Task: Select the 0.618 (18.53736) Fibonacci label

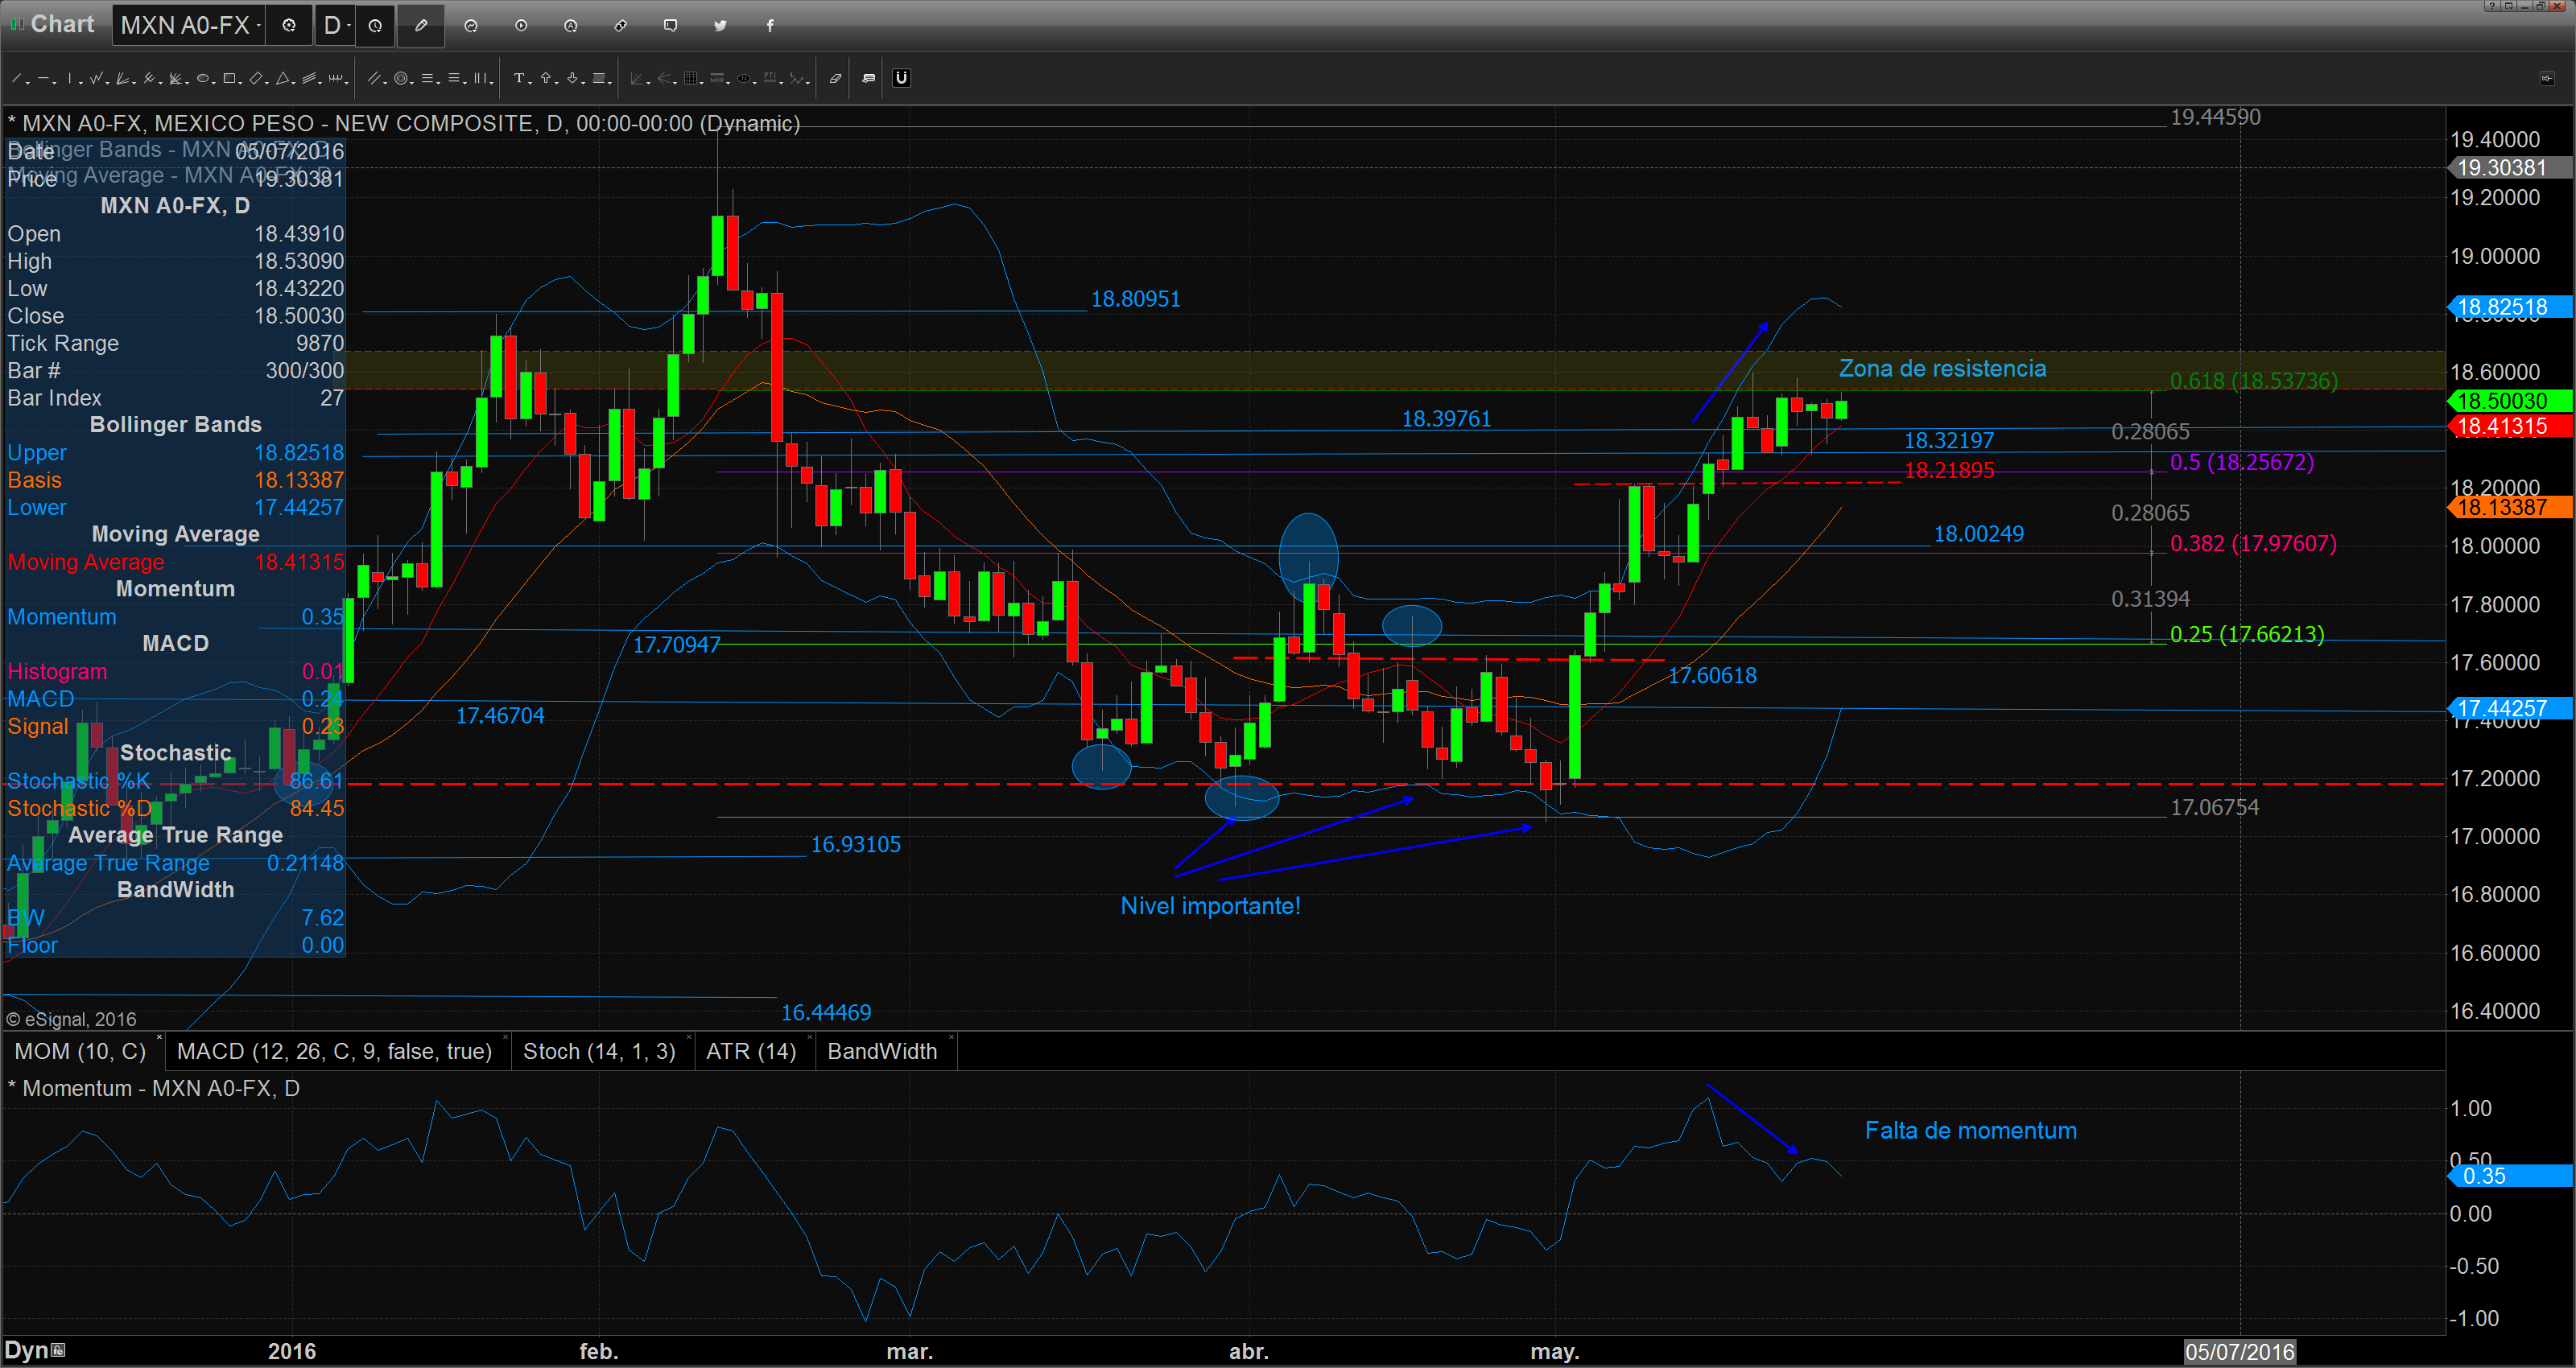Action: 2253,381
